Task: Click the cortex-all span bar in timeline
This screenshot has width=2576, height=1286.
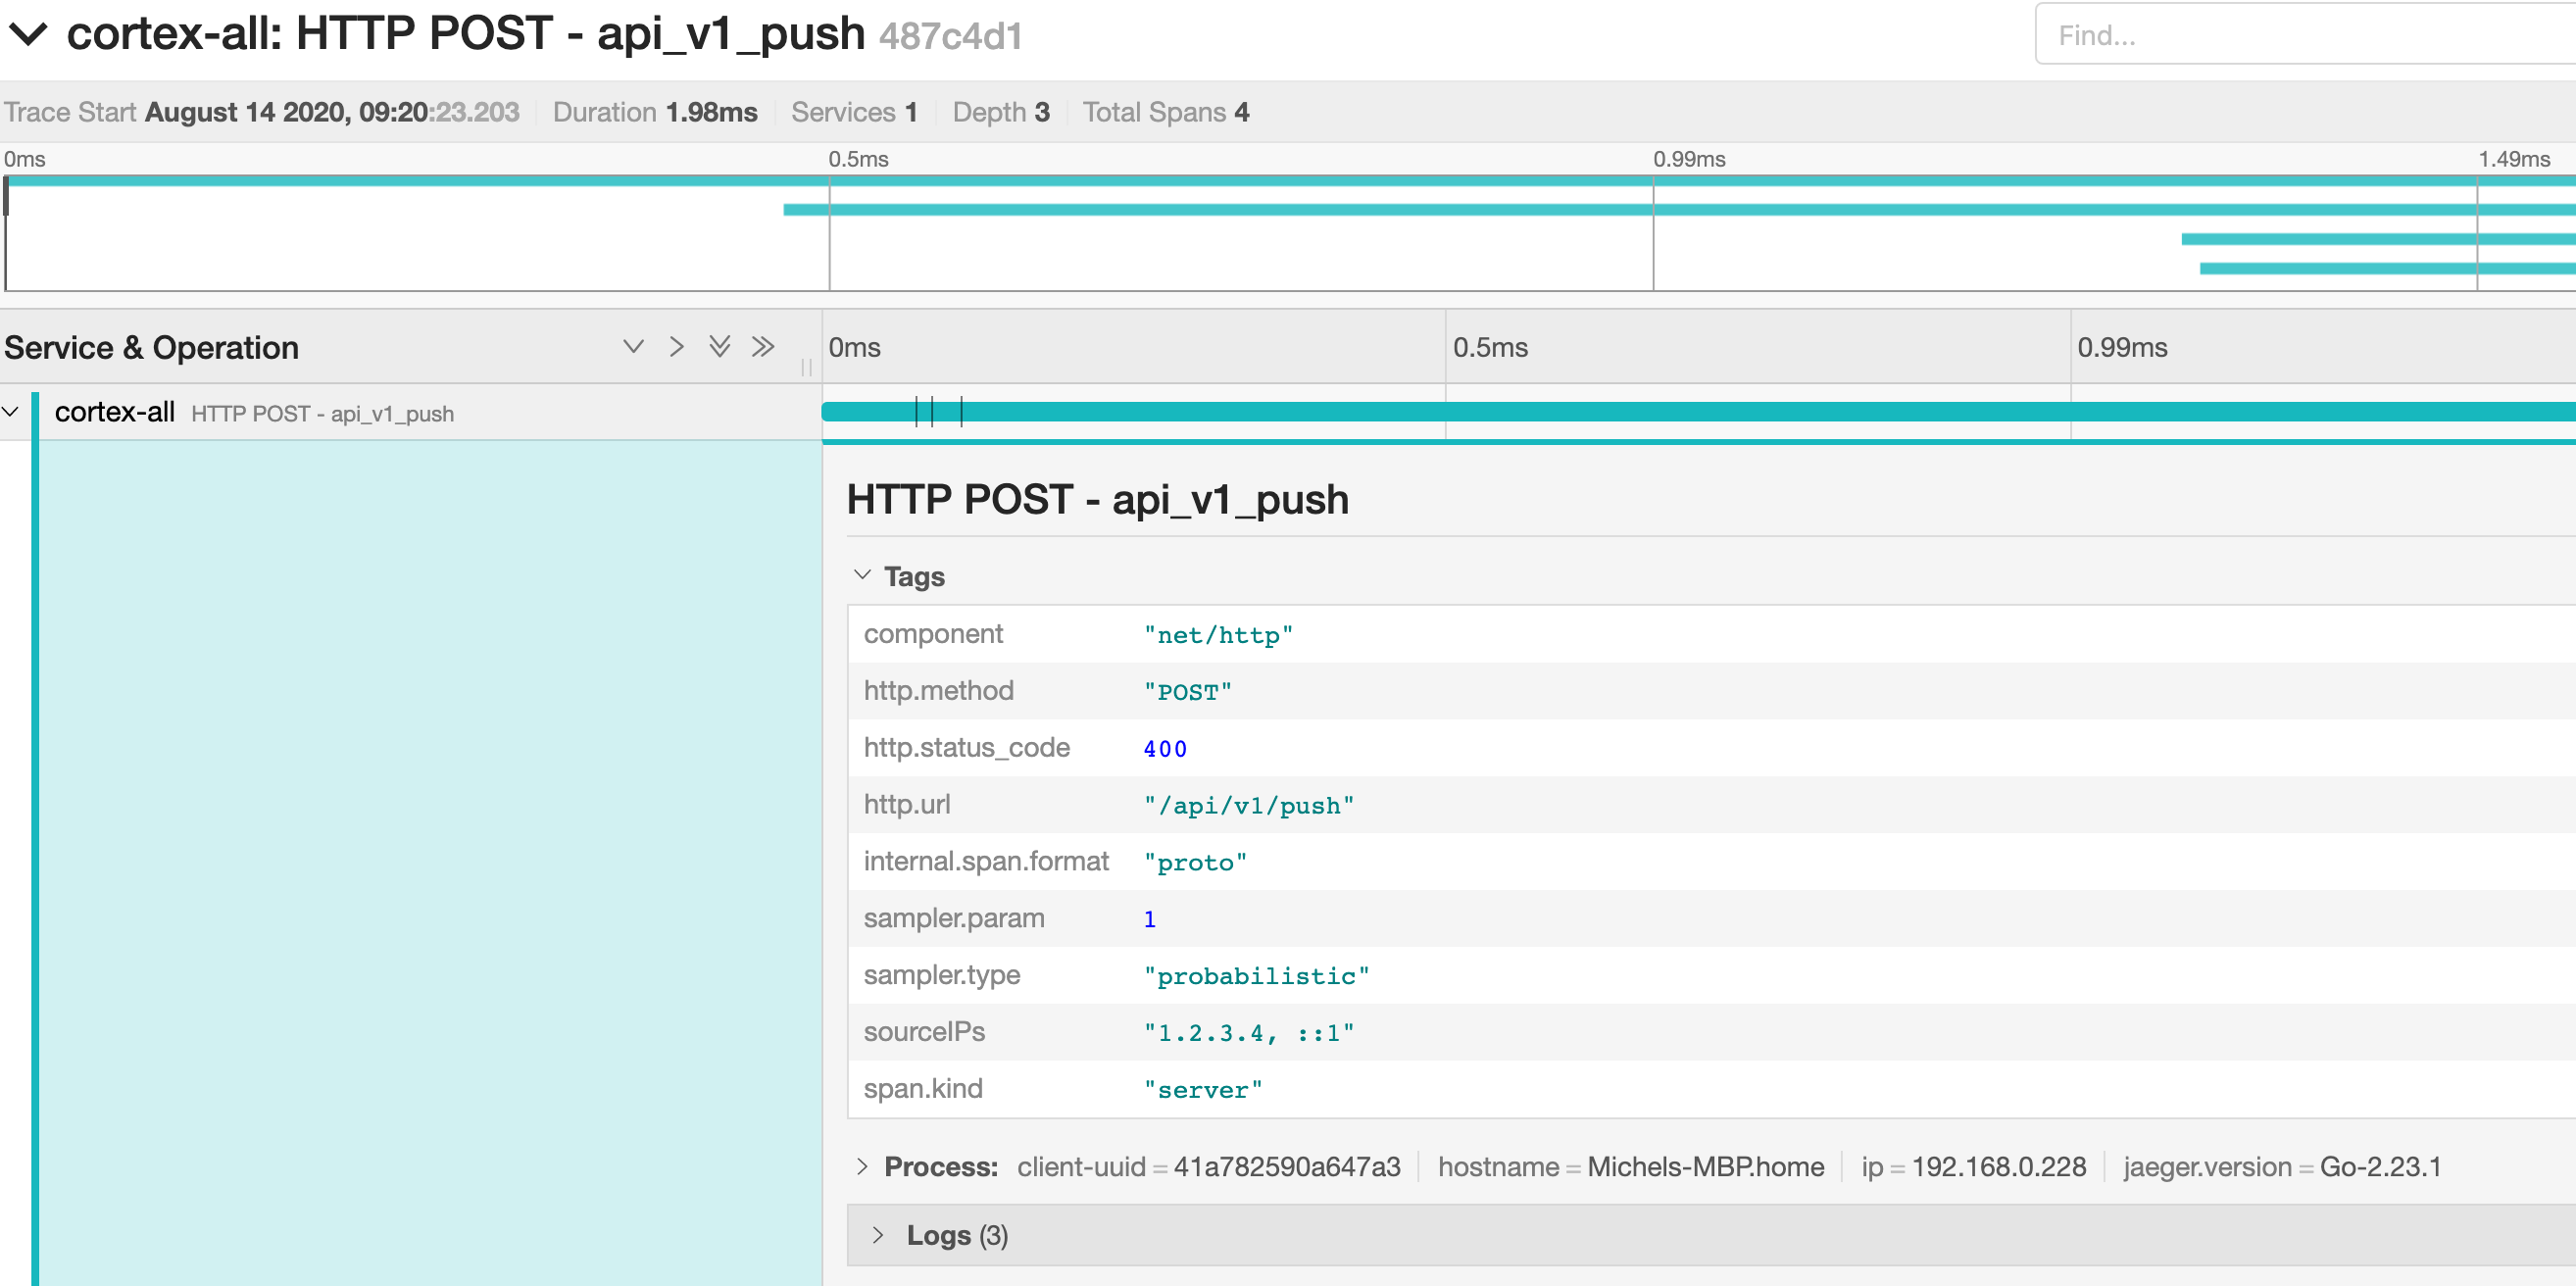Action: click(x=1700, y=412)
